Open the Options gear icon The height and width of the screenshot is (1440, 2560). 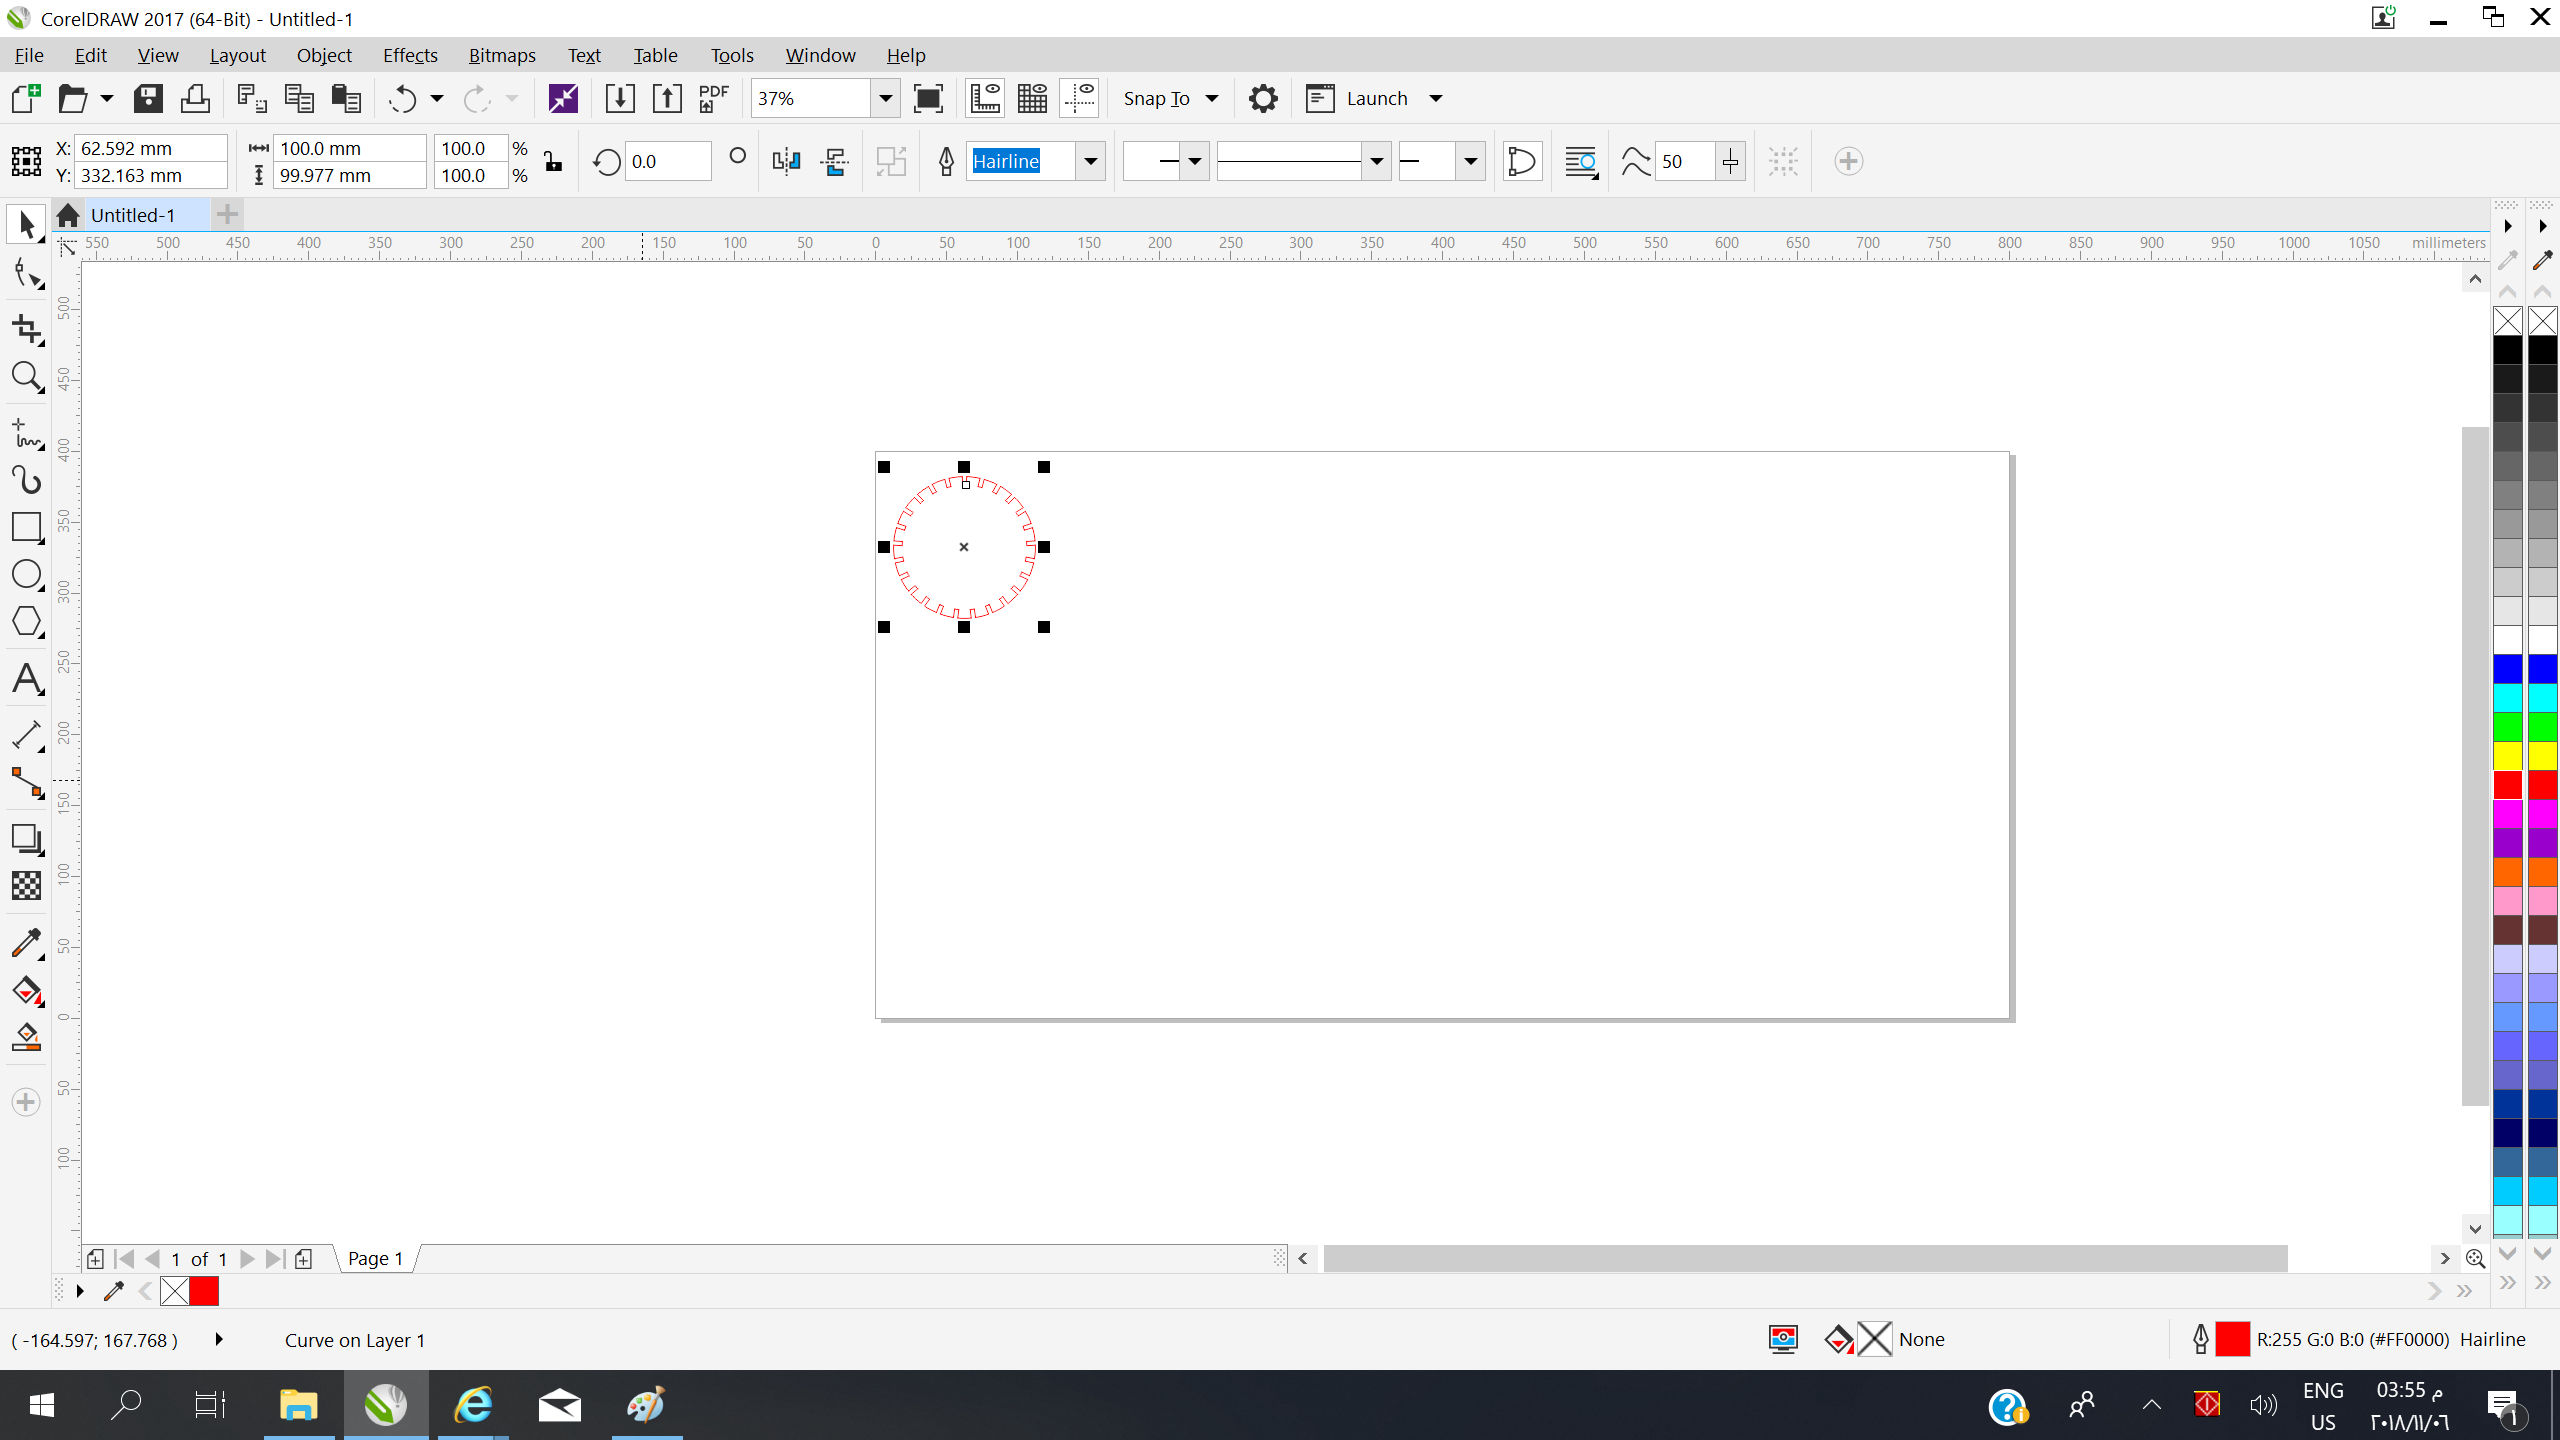(1263, 98)
